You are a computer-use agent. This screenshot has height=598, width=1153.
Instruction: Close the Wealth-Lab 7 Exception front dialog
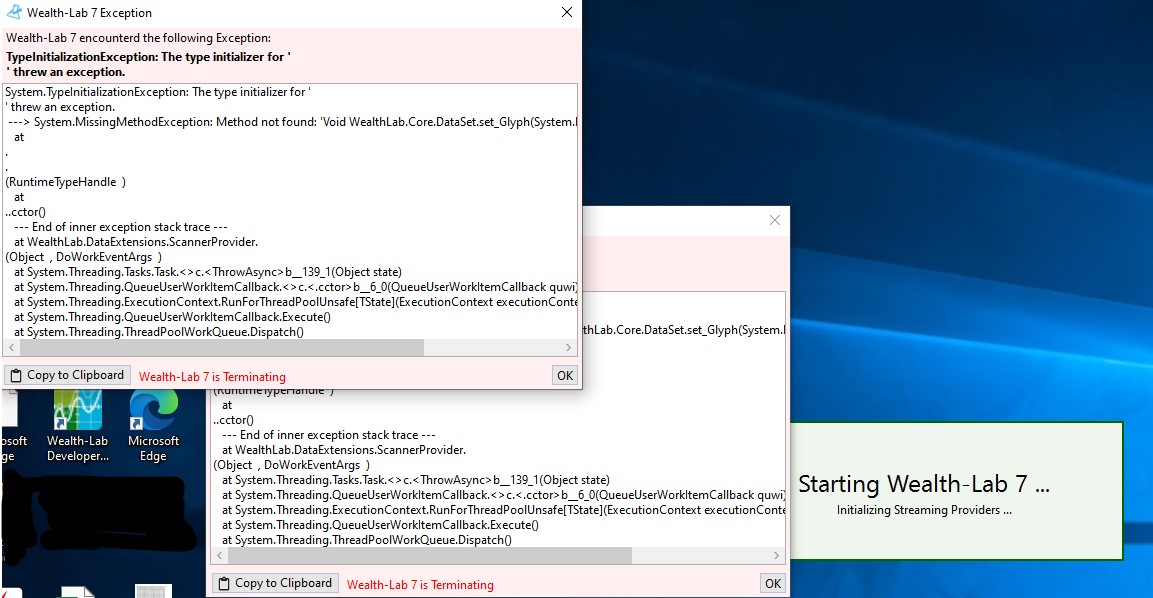[x=566, y=13]
